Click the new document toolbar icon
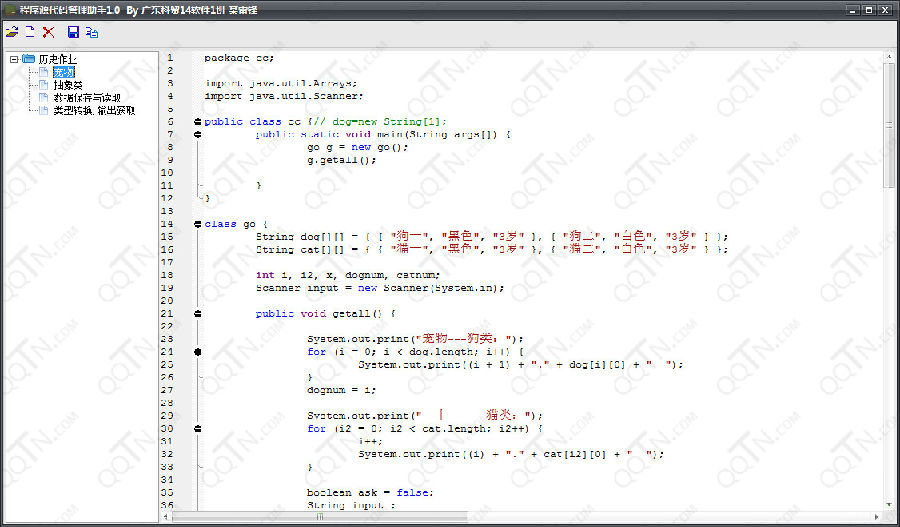This screenshot has height=527, width=900. click(x=30, y=32)
